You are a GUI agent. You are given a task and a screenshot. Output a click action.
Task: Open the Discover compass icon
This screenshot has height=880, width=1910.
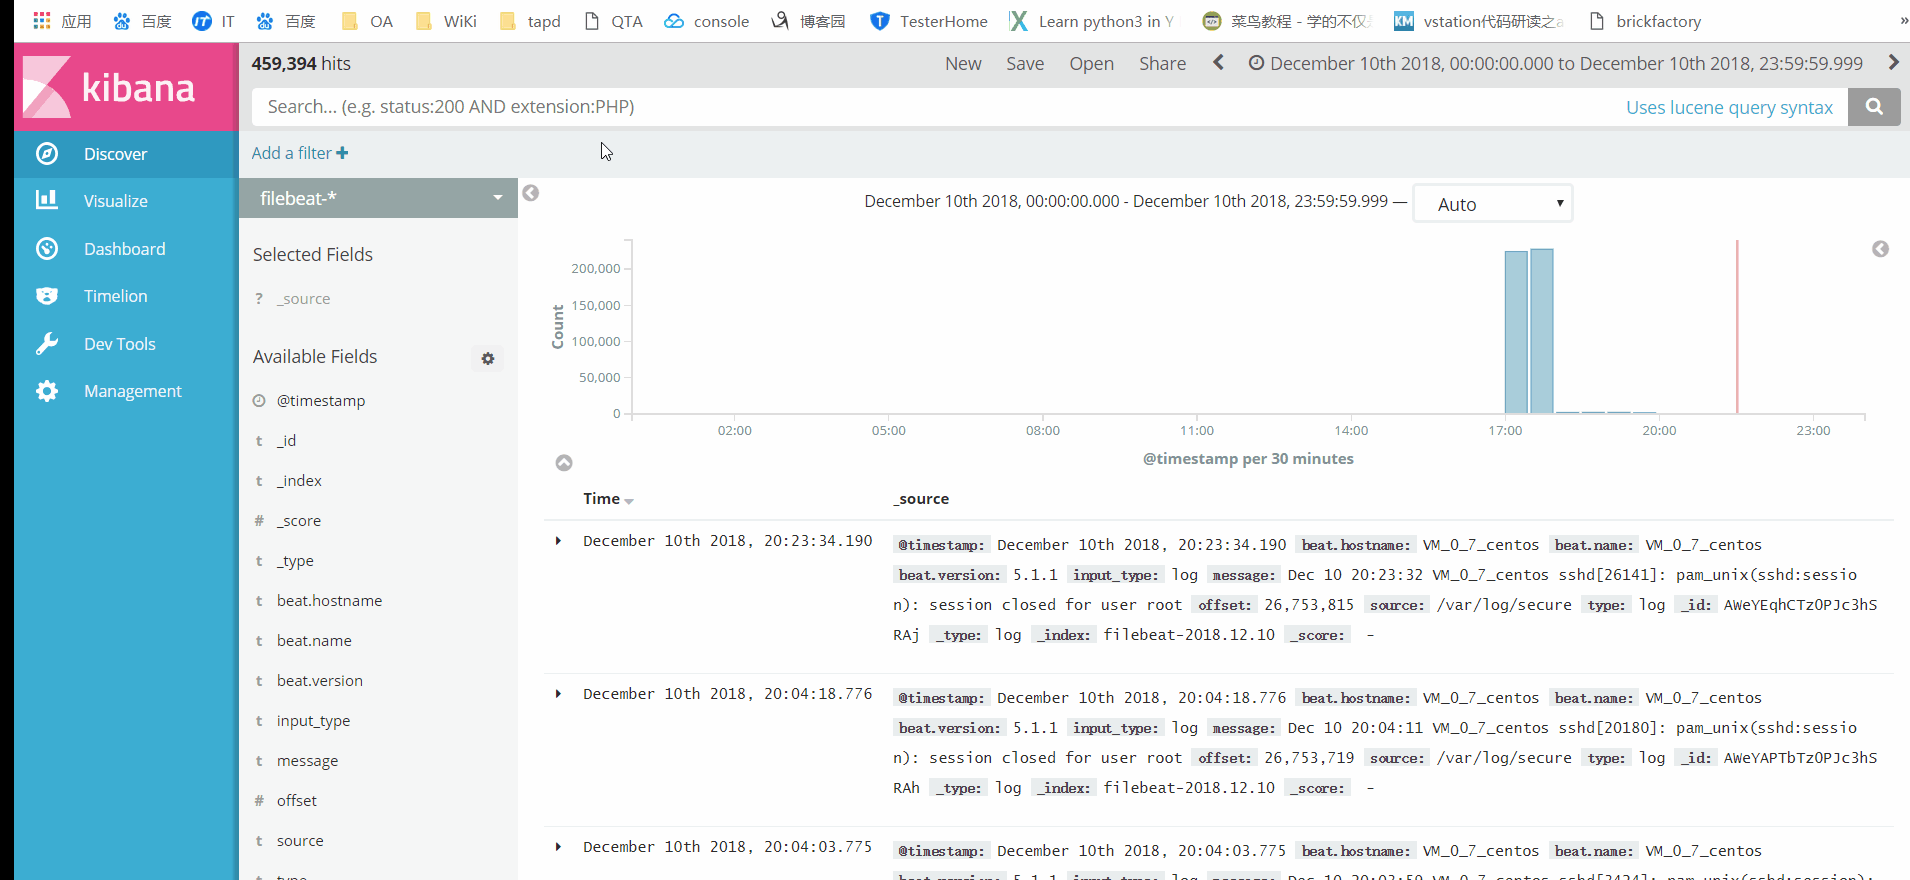(x=47, y=154)
